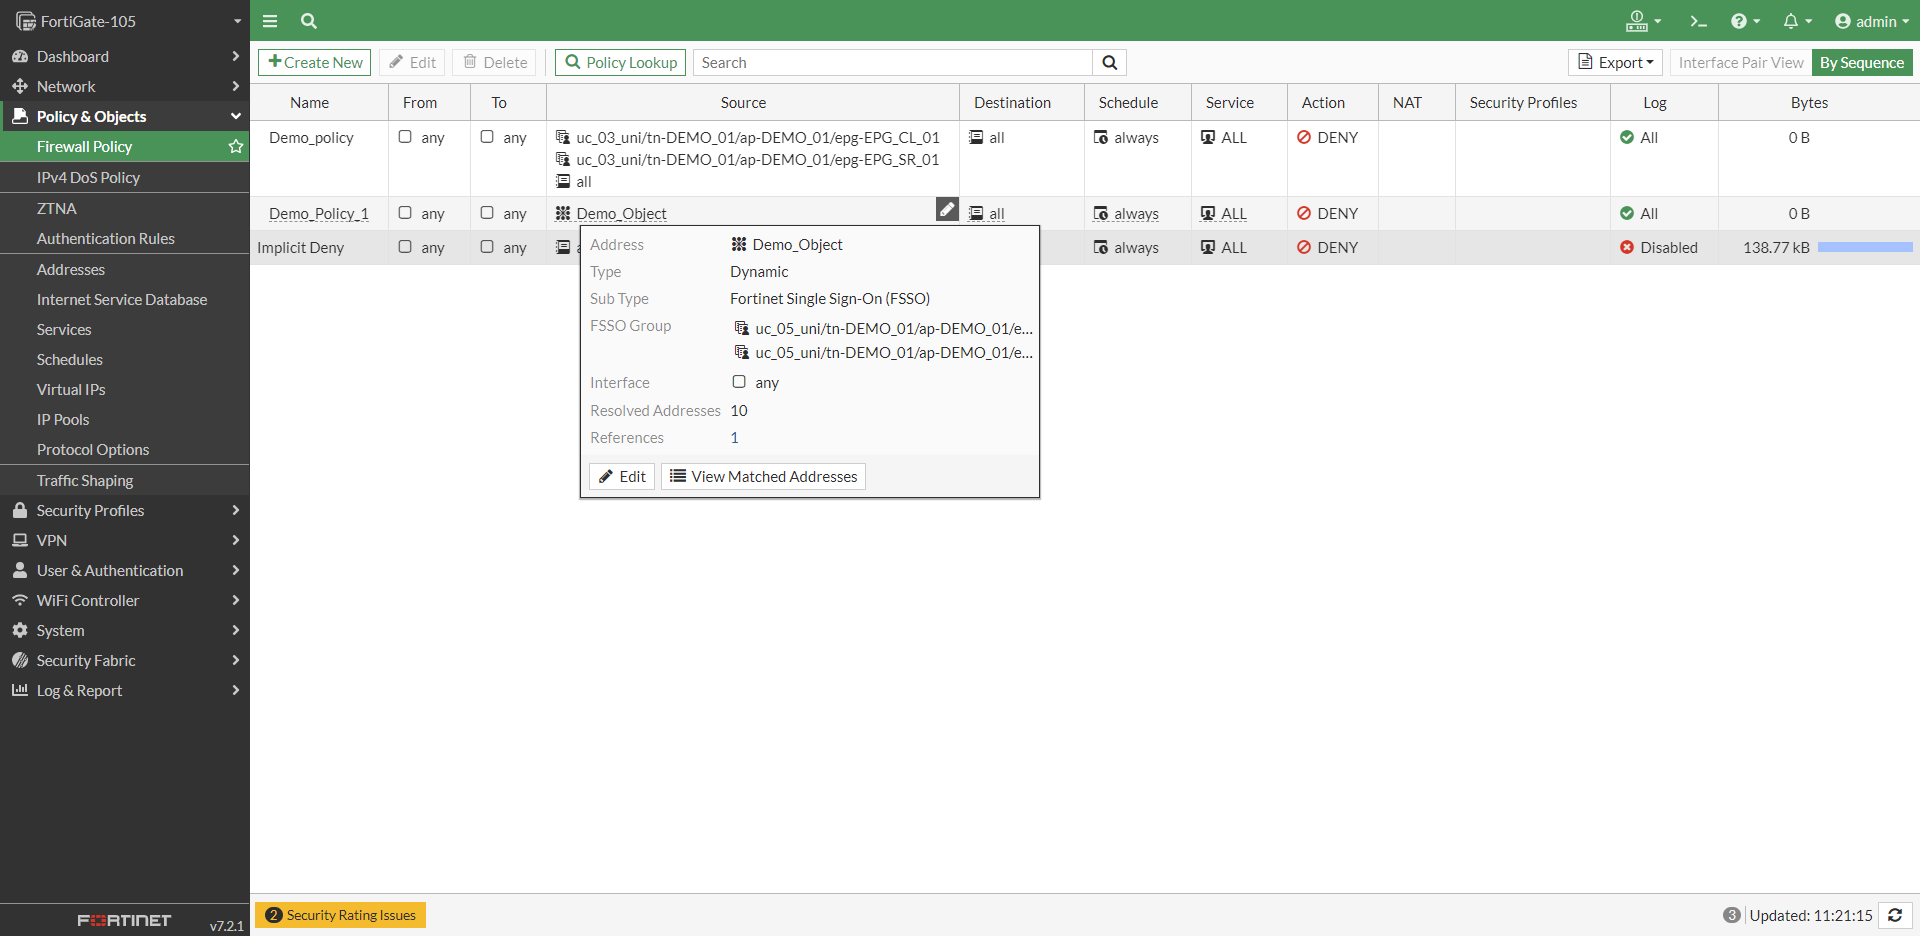Click the refresh icon near Updated time
Image resolution: width=1920 pixels, height=936 pixels.
click(x=1894, y=915)
